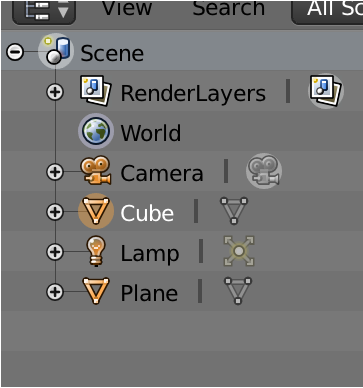Open the outliner editor type selector
The width and height of the screenshot is (363, 388).
point(44,11)
